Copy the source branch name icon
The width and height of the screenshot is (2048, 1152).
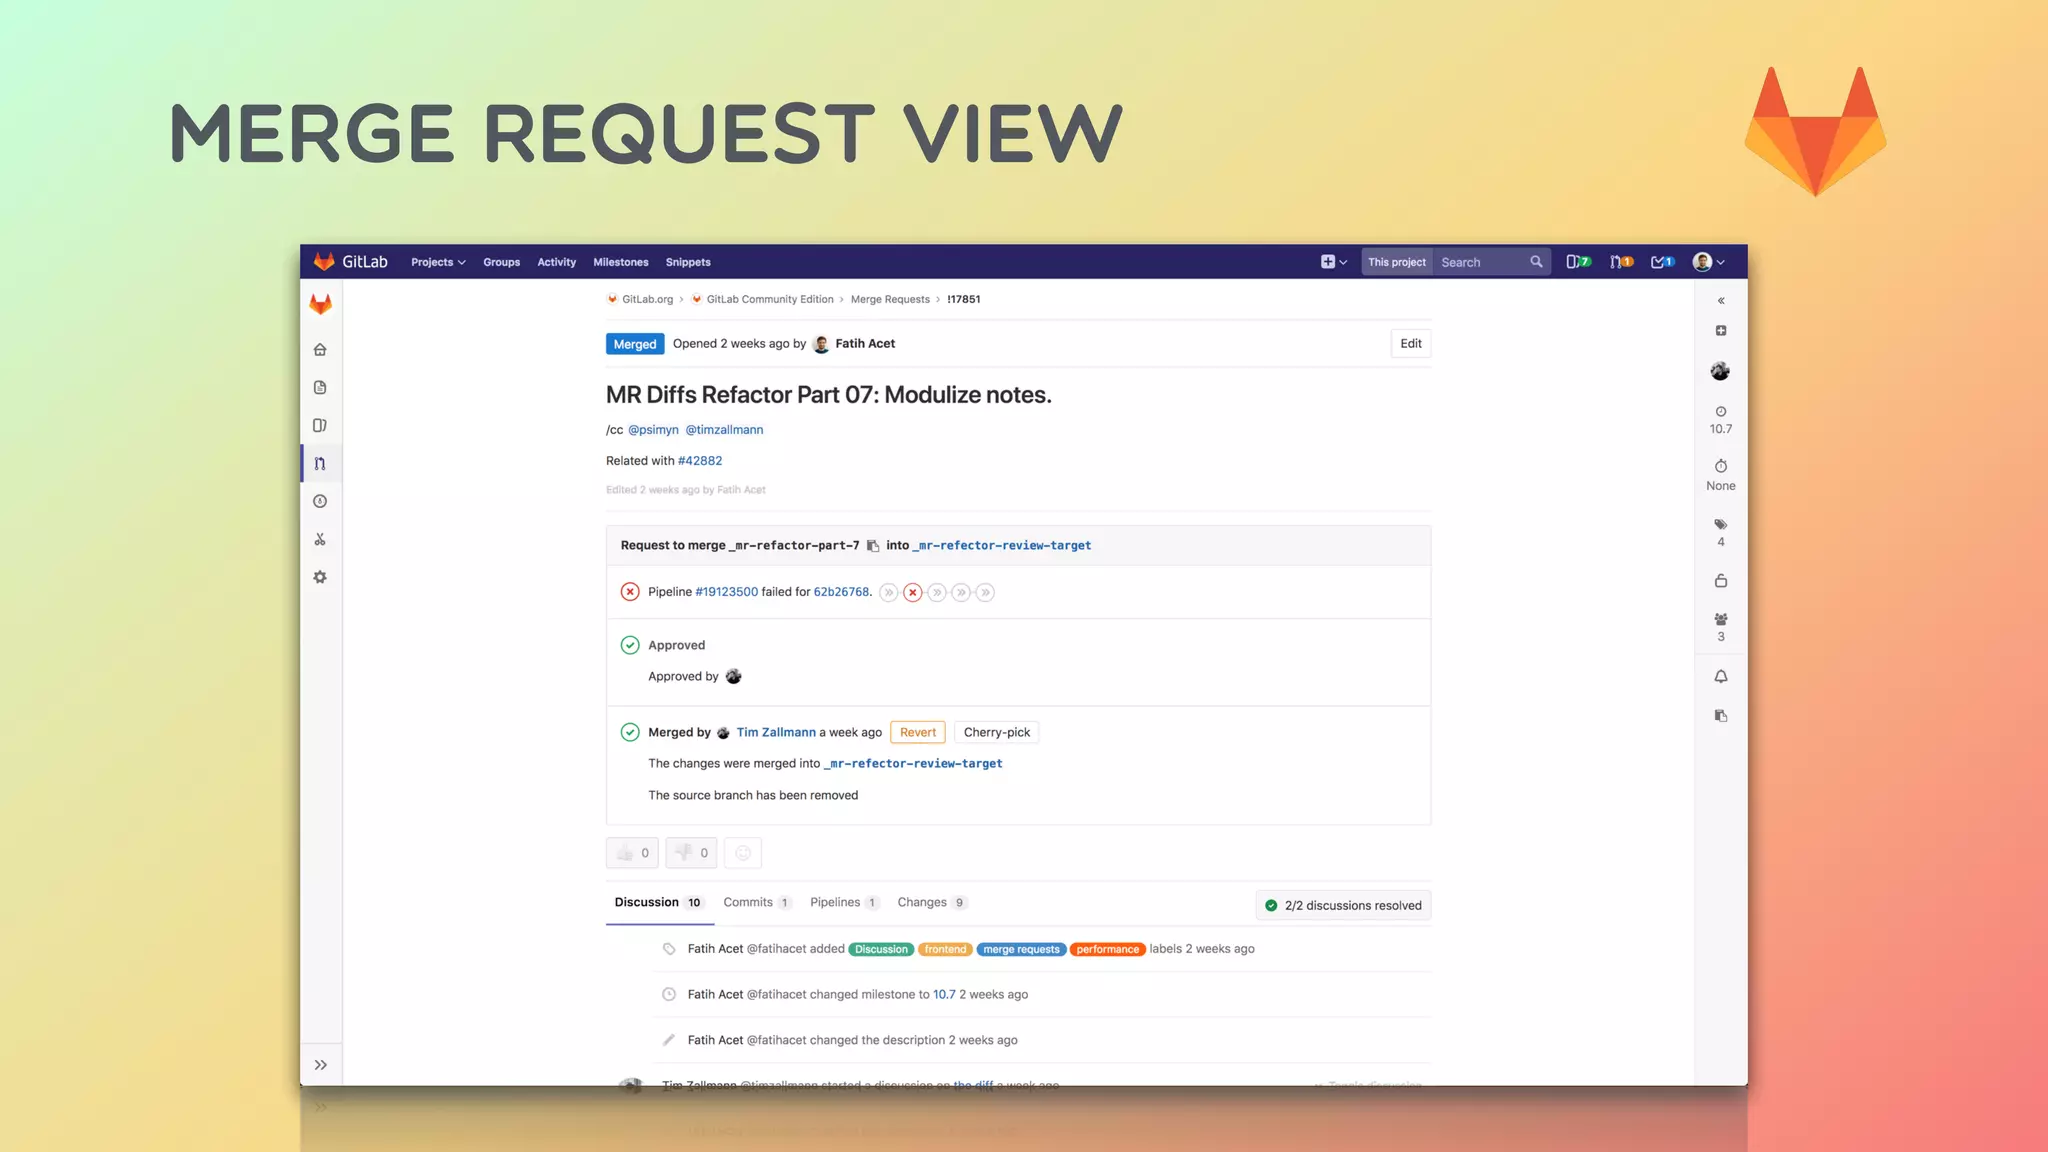(873, 546)
